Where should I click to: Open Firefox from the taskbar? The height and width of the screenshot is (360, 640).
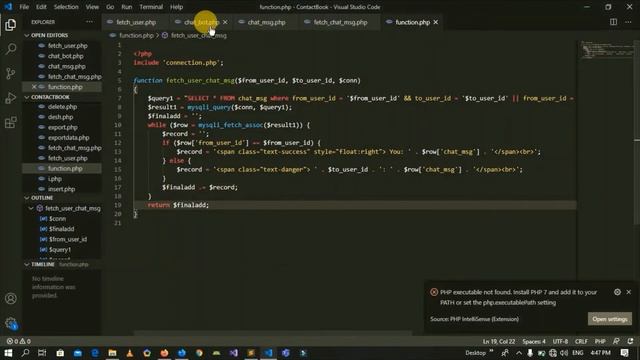[164, 353]
